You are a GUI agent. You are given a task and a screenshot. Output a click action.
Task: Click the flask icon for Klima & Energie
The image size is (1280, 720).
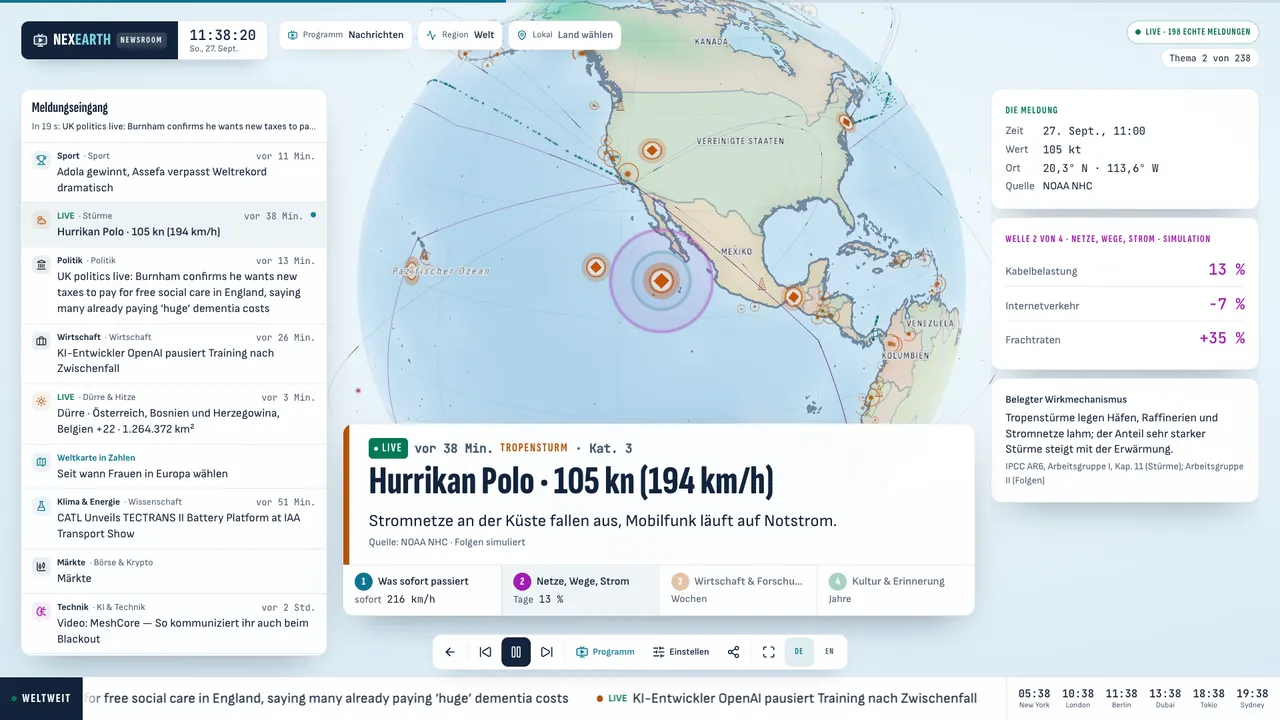click(41, 506)
